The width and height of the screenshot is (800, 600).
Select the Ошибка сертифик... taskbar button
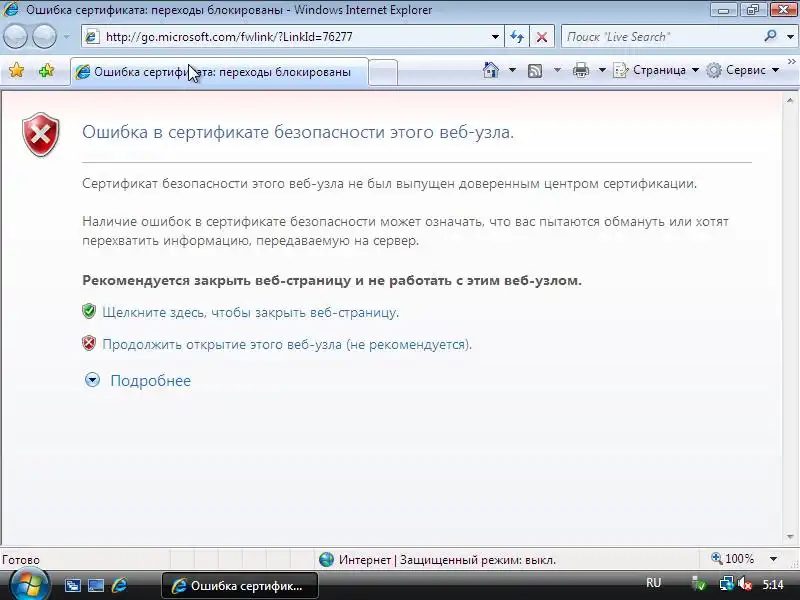pyautogui.click(x=240, y=586)
